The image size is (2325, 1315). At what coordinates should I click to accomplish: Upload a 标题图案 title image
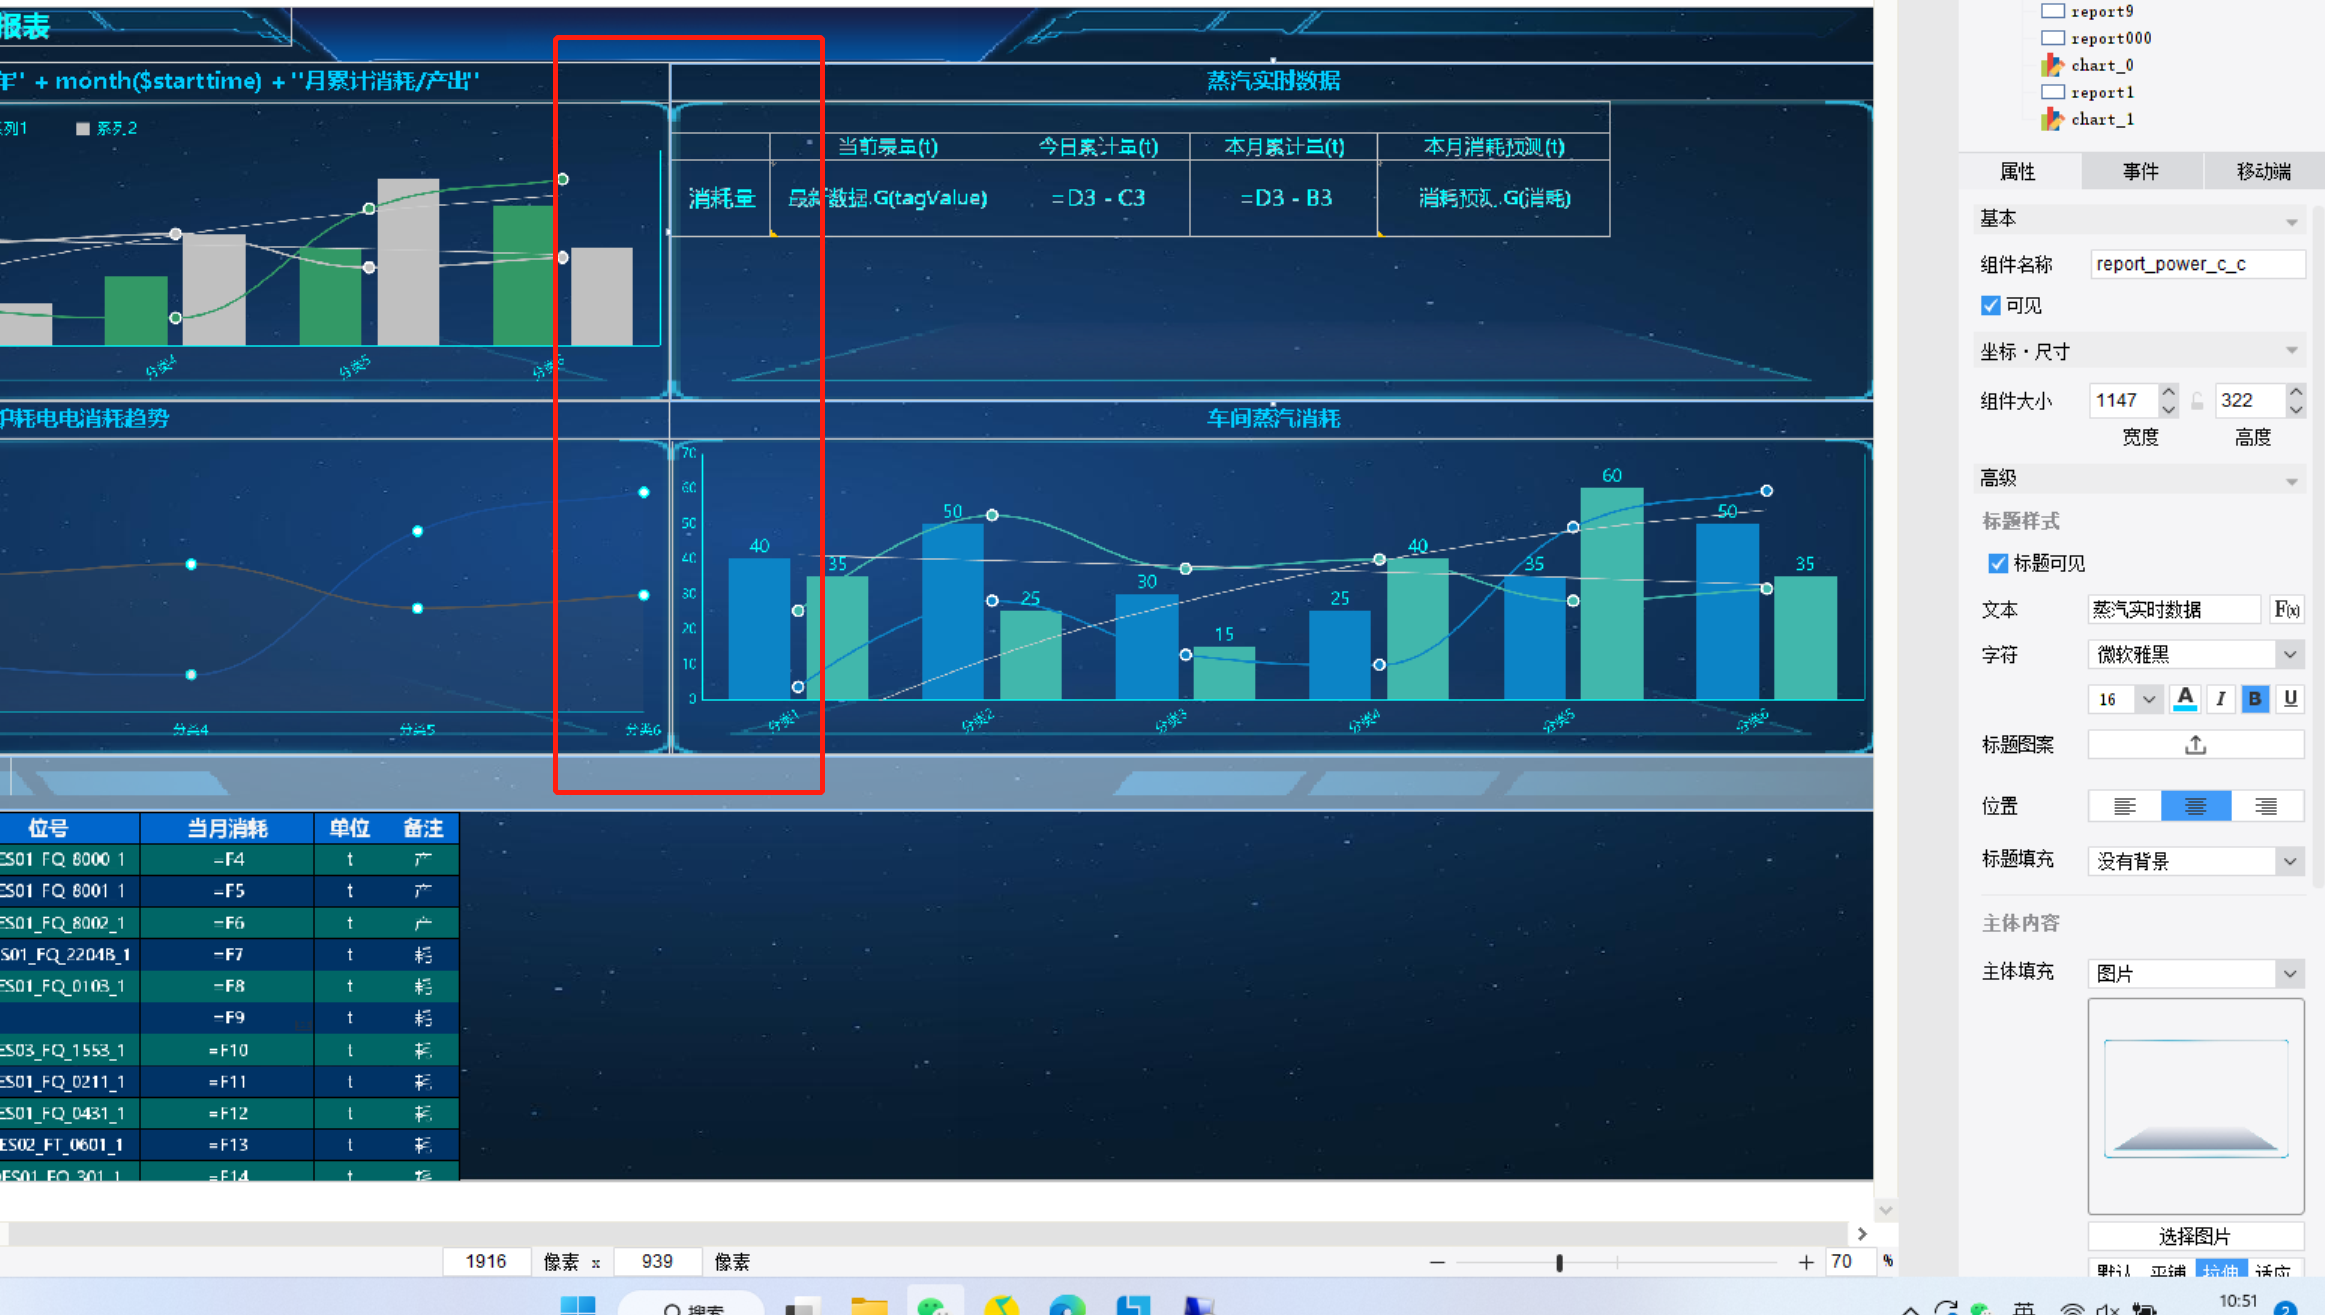(2196, 745)
